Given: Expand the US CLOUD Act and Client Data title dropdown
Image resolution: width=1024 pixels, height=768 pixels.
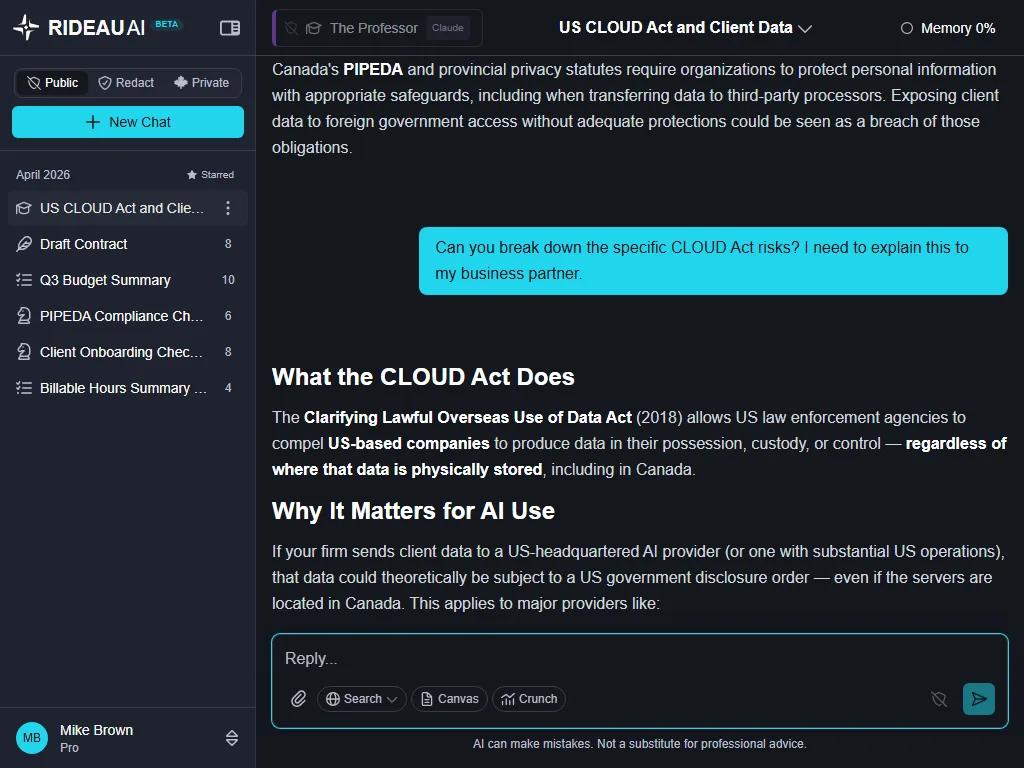Looking at the screenshot, I should (x=685, y=27).
